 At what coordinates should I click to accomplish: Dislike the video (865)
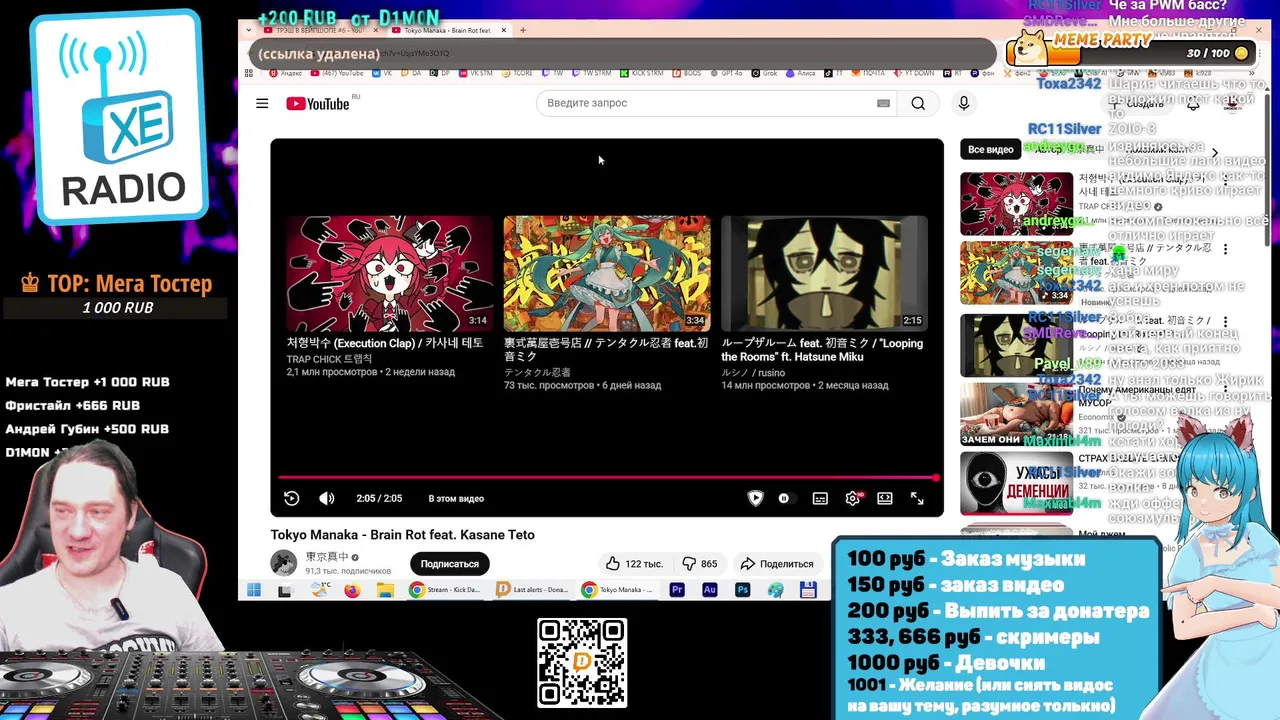(x=699, y=564)
